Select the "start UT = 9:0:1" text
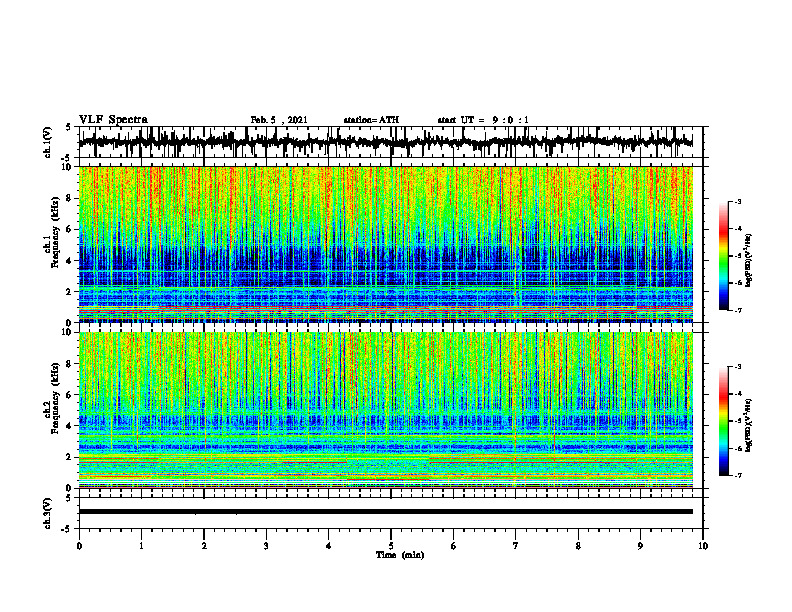The width and height of the screenshot is (792, 612). point(483,120)
